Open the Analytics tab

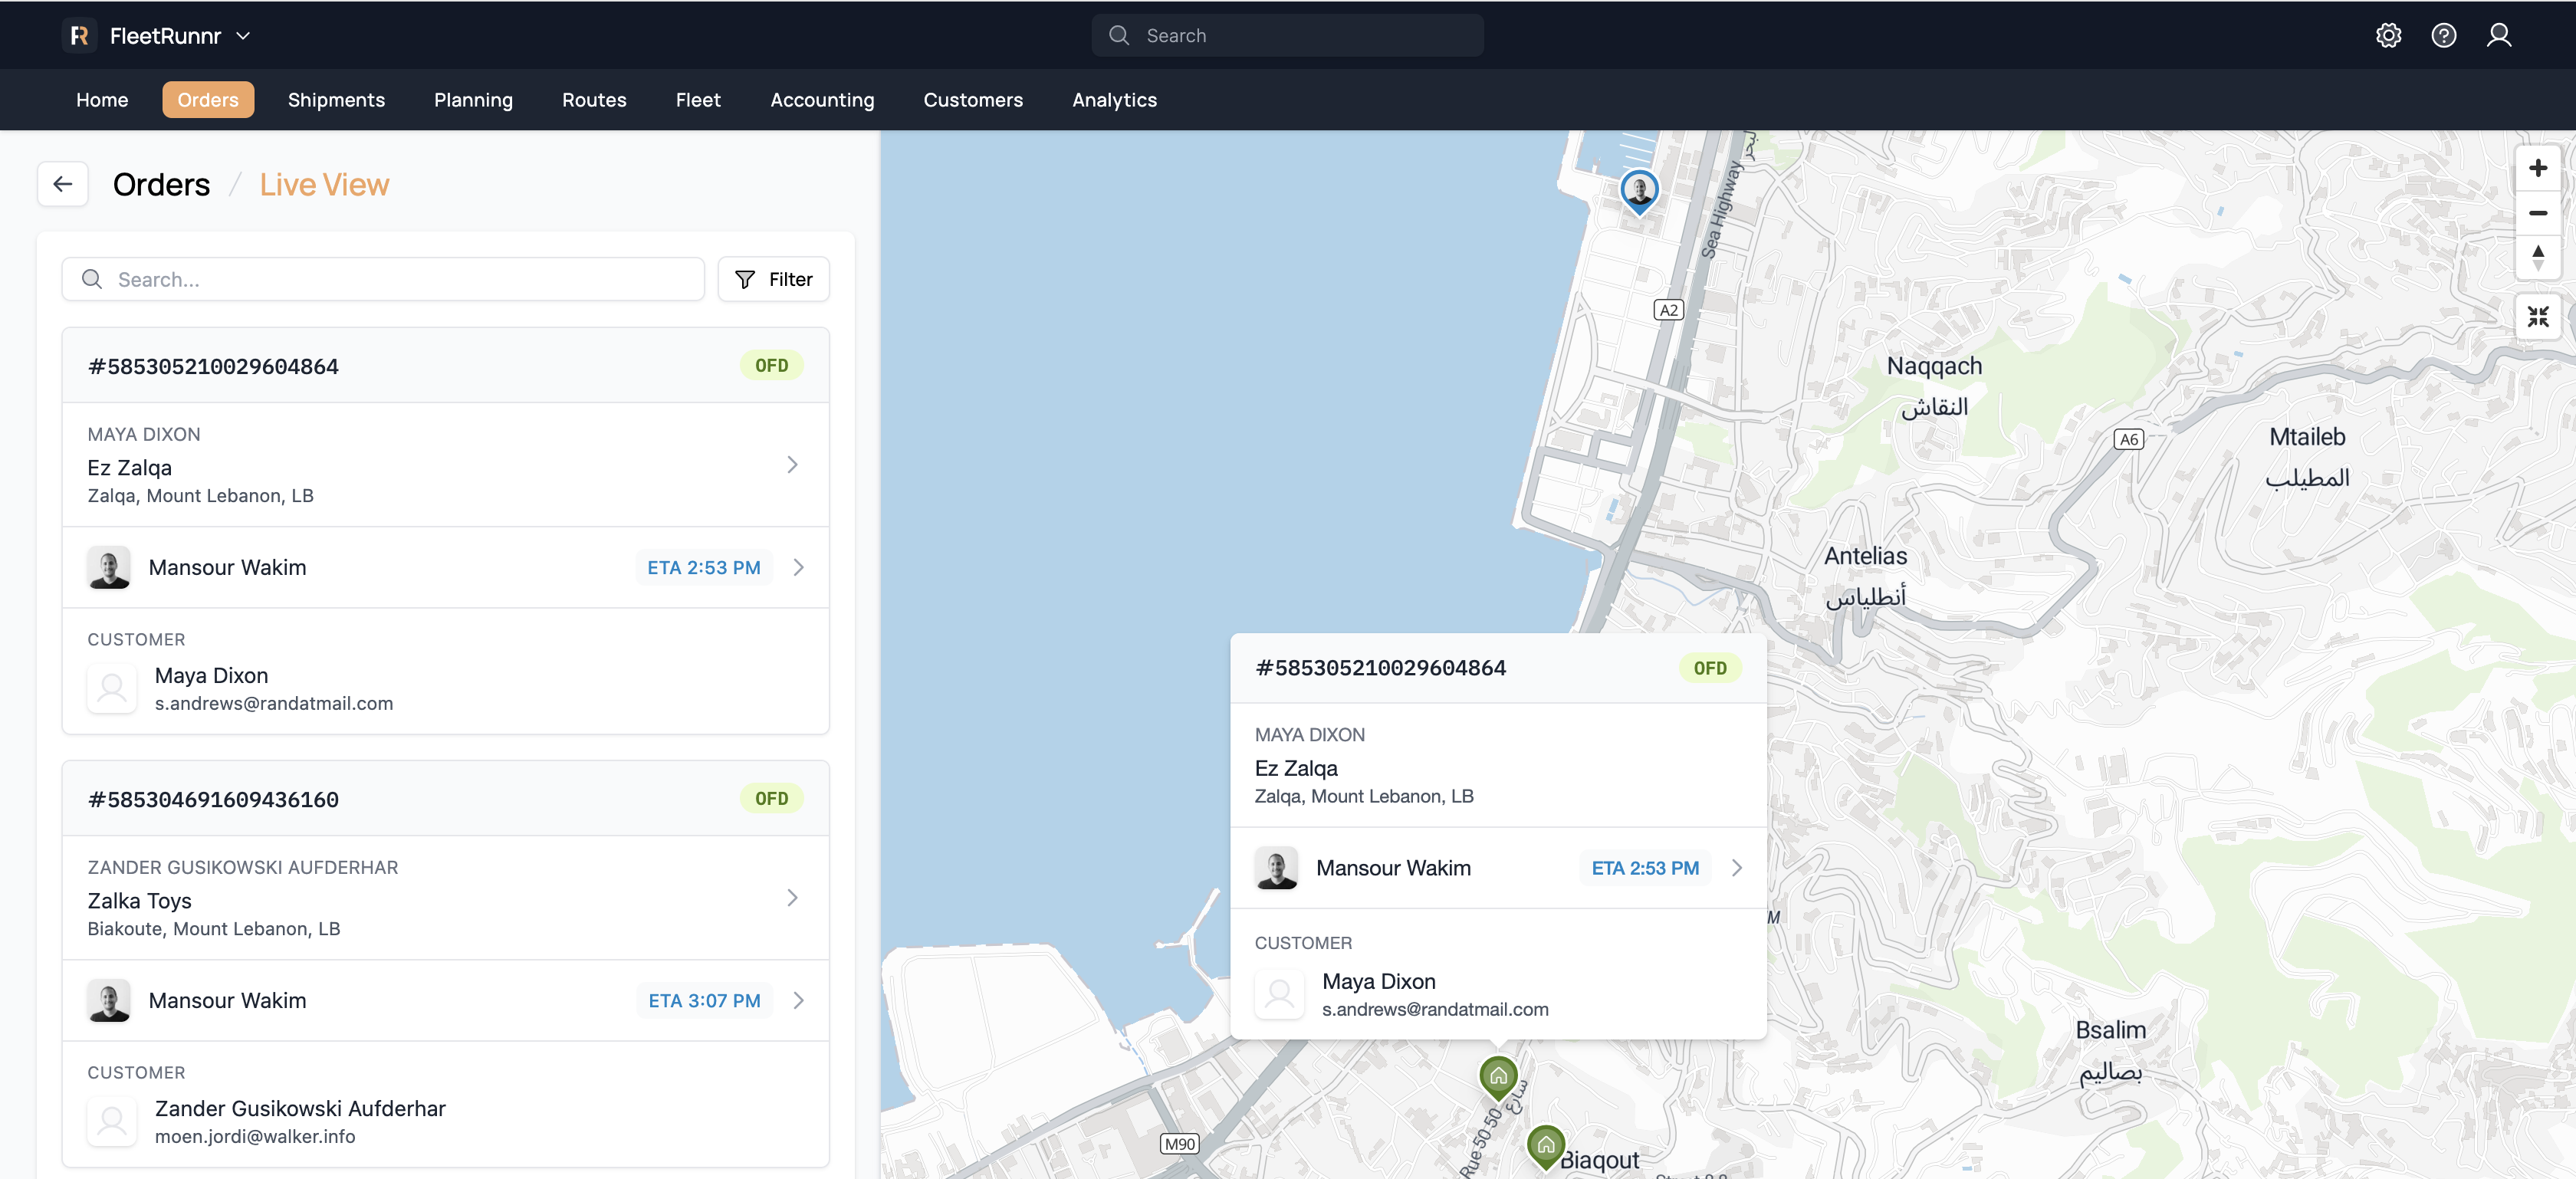(x=1114, y=100)
